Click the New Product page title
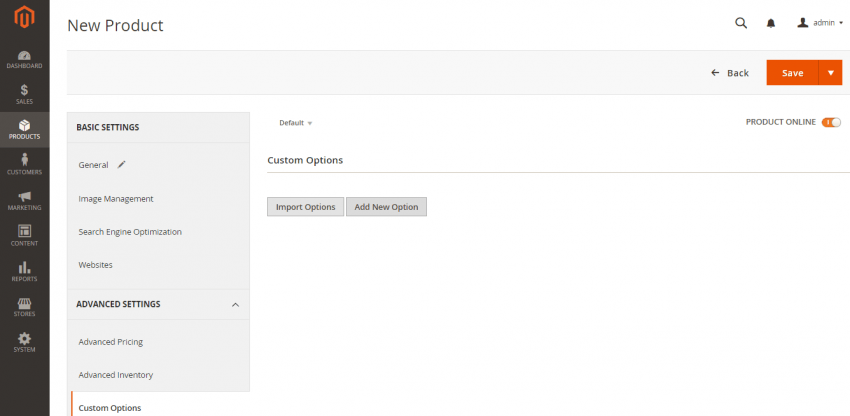Image resolution: width=850 pixels, height=416 pixels. 115,25
